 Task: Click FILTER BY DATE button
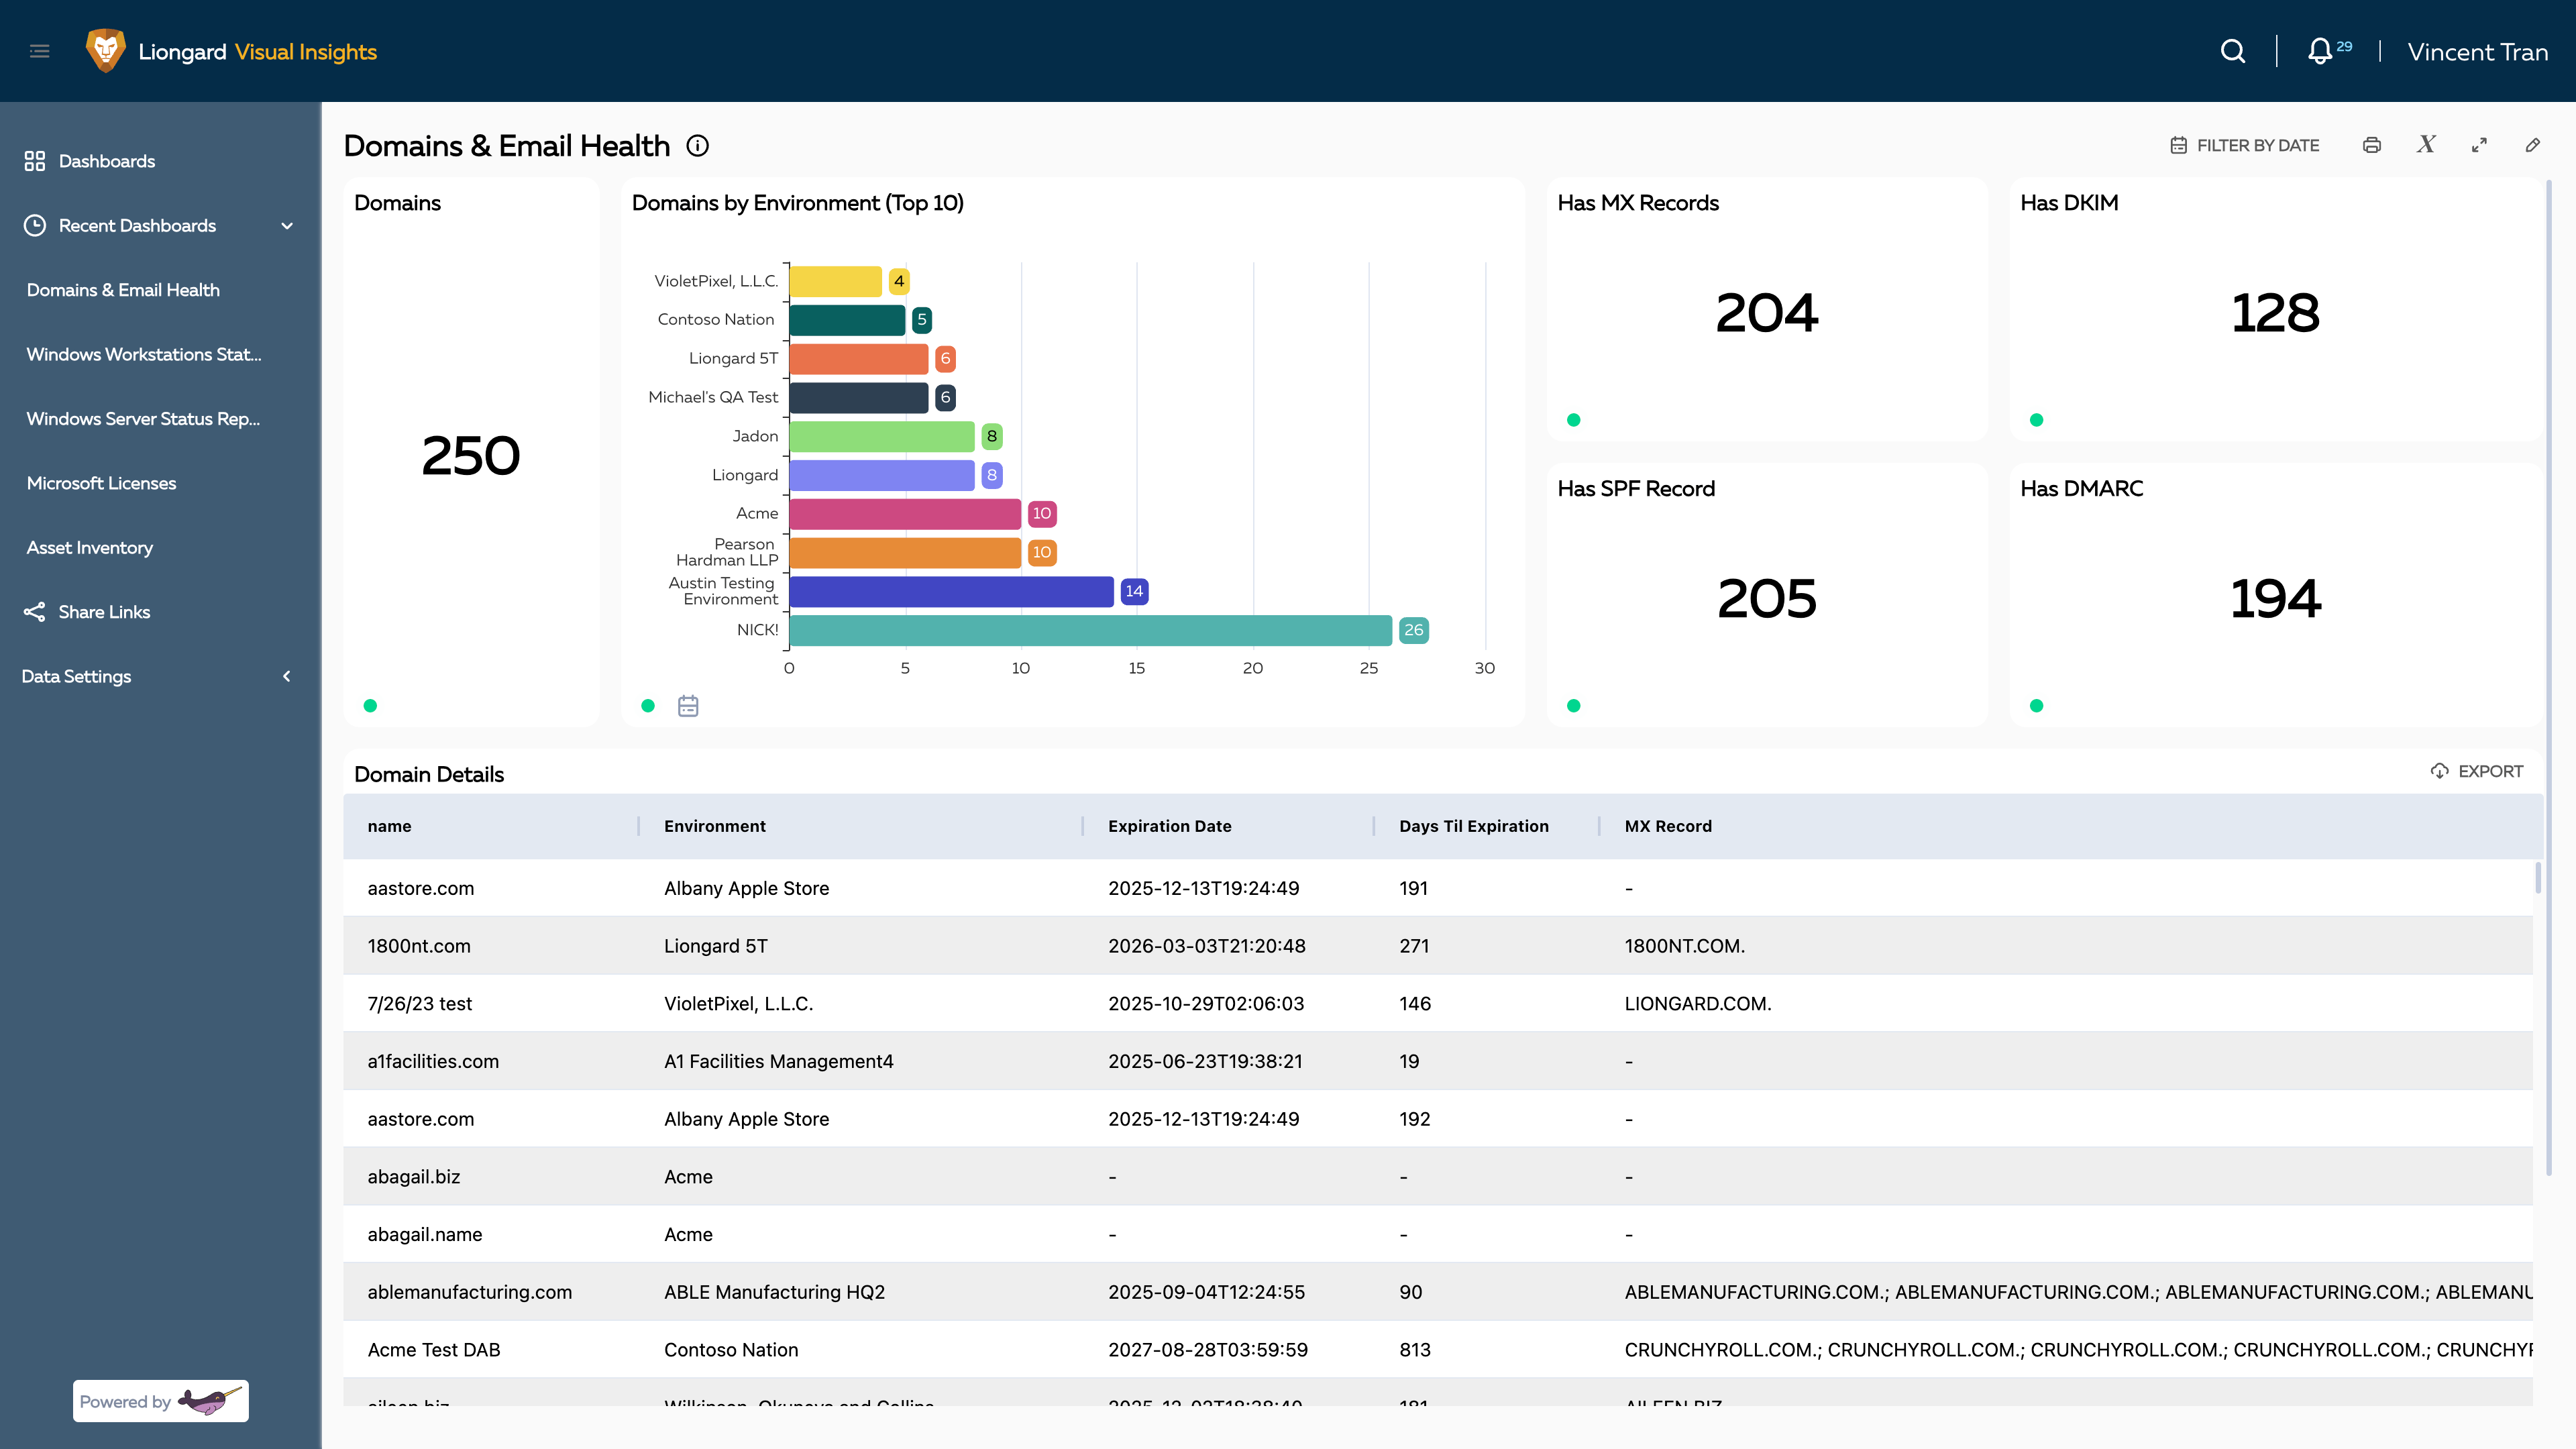click(x=2245, y=145)
